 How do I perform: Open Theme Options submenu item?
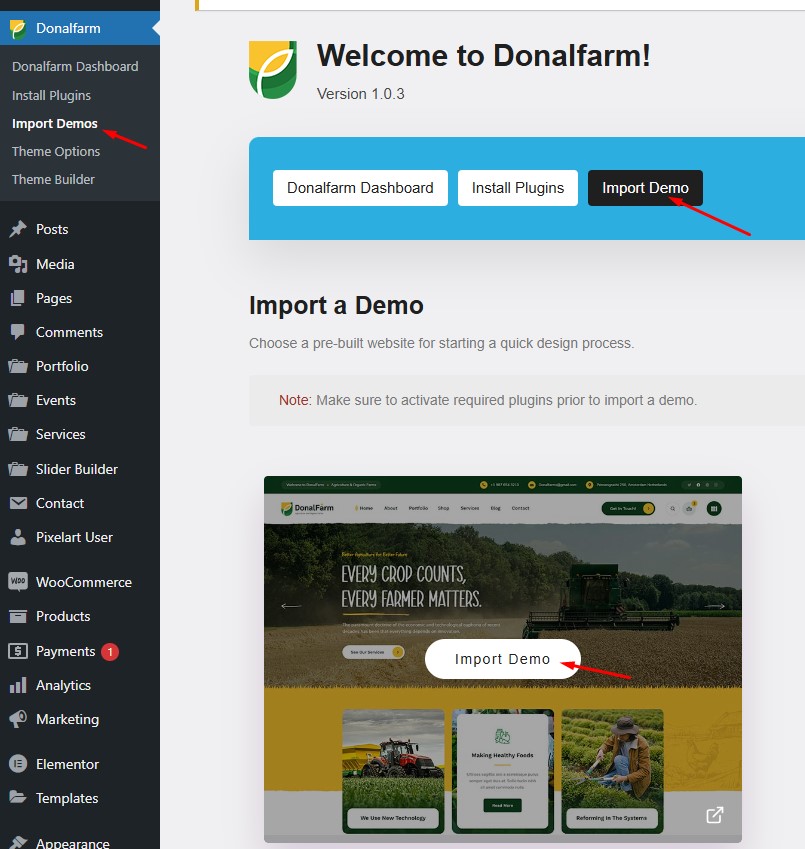pos(56,151)
